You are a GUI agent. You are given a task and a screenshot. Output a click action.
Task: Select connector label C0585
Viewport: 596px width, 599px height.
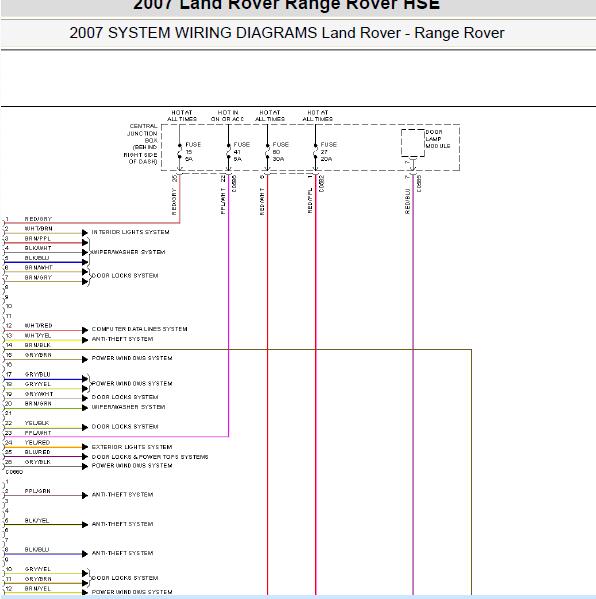419,184
